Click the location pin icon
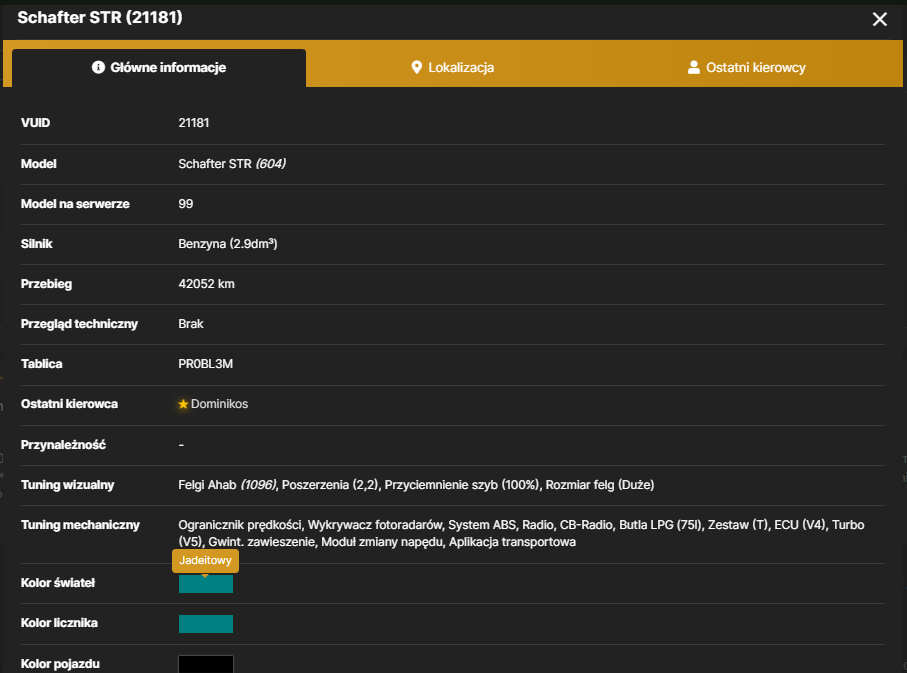The width and height of the screenshot is (907, 673). pos(416,67)
